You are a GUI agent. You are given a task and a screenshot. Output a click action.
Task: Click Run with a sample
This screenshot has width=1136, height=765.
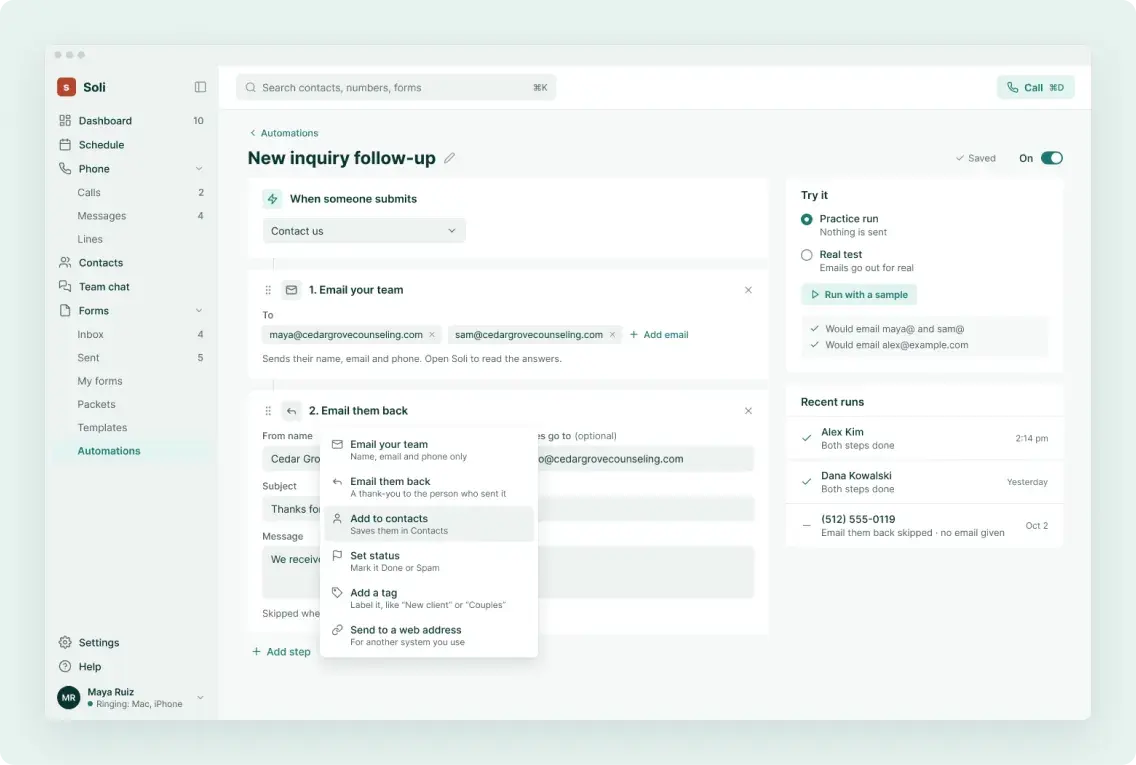[x=859, y=295]
